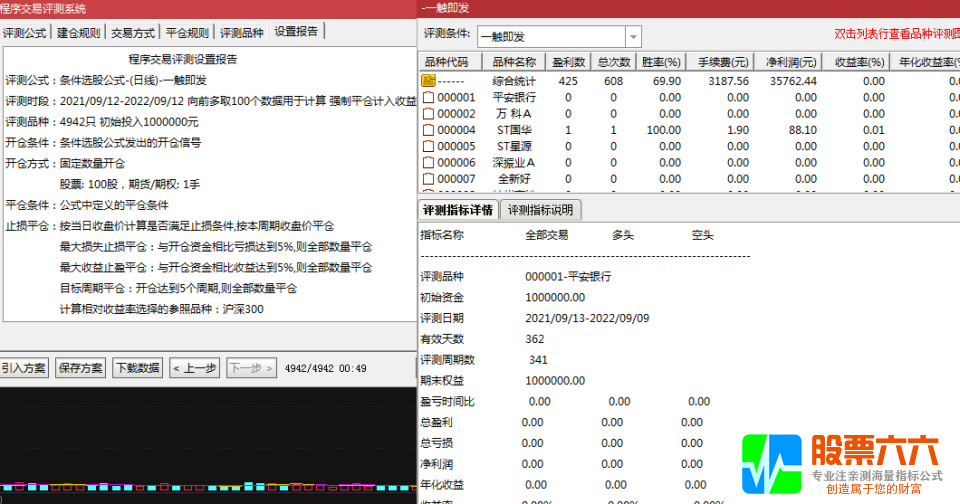960x504 pixels.
Task: Click the disabled 下一步 button
Action: click(x=252, y=368)
